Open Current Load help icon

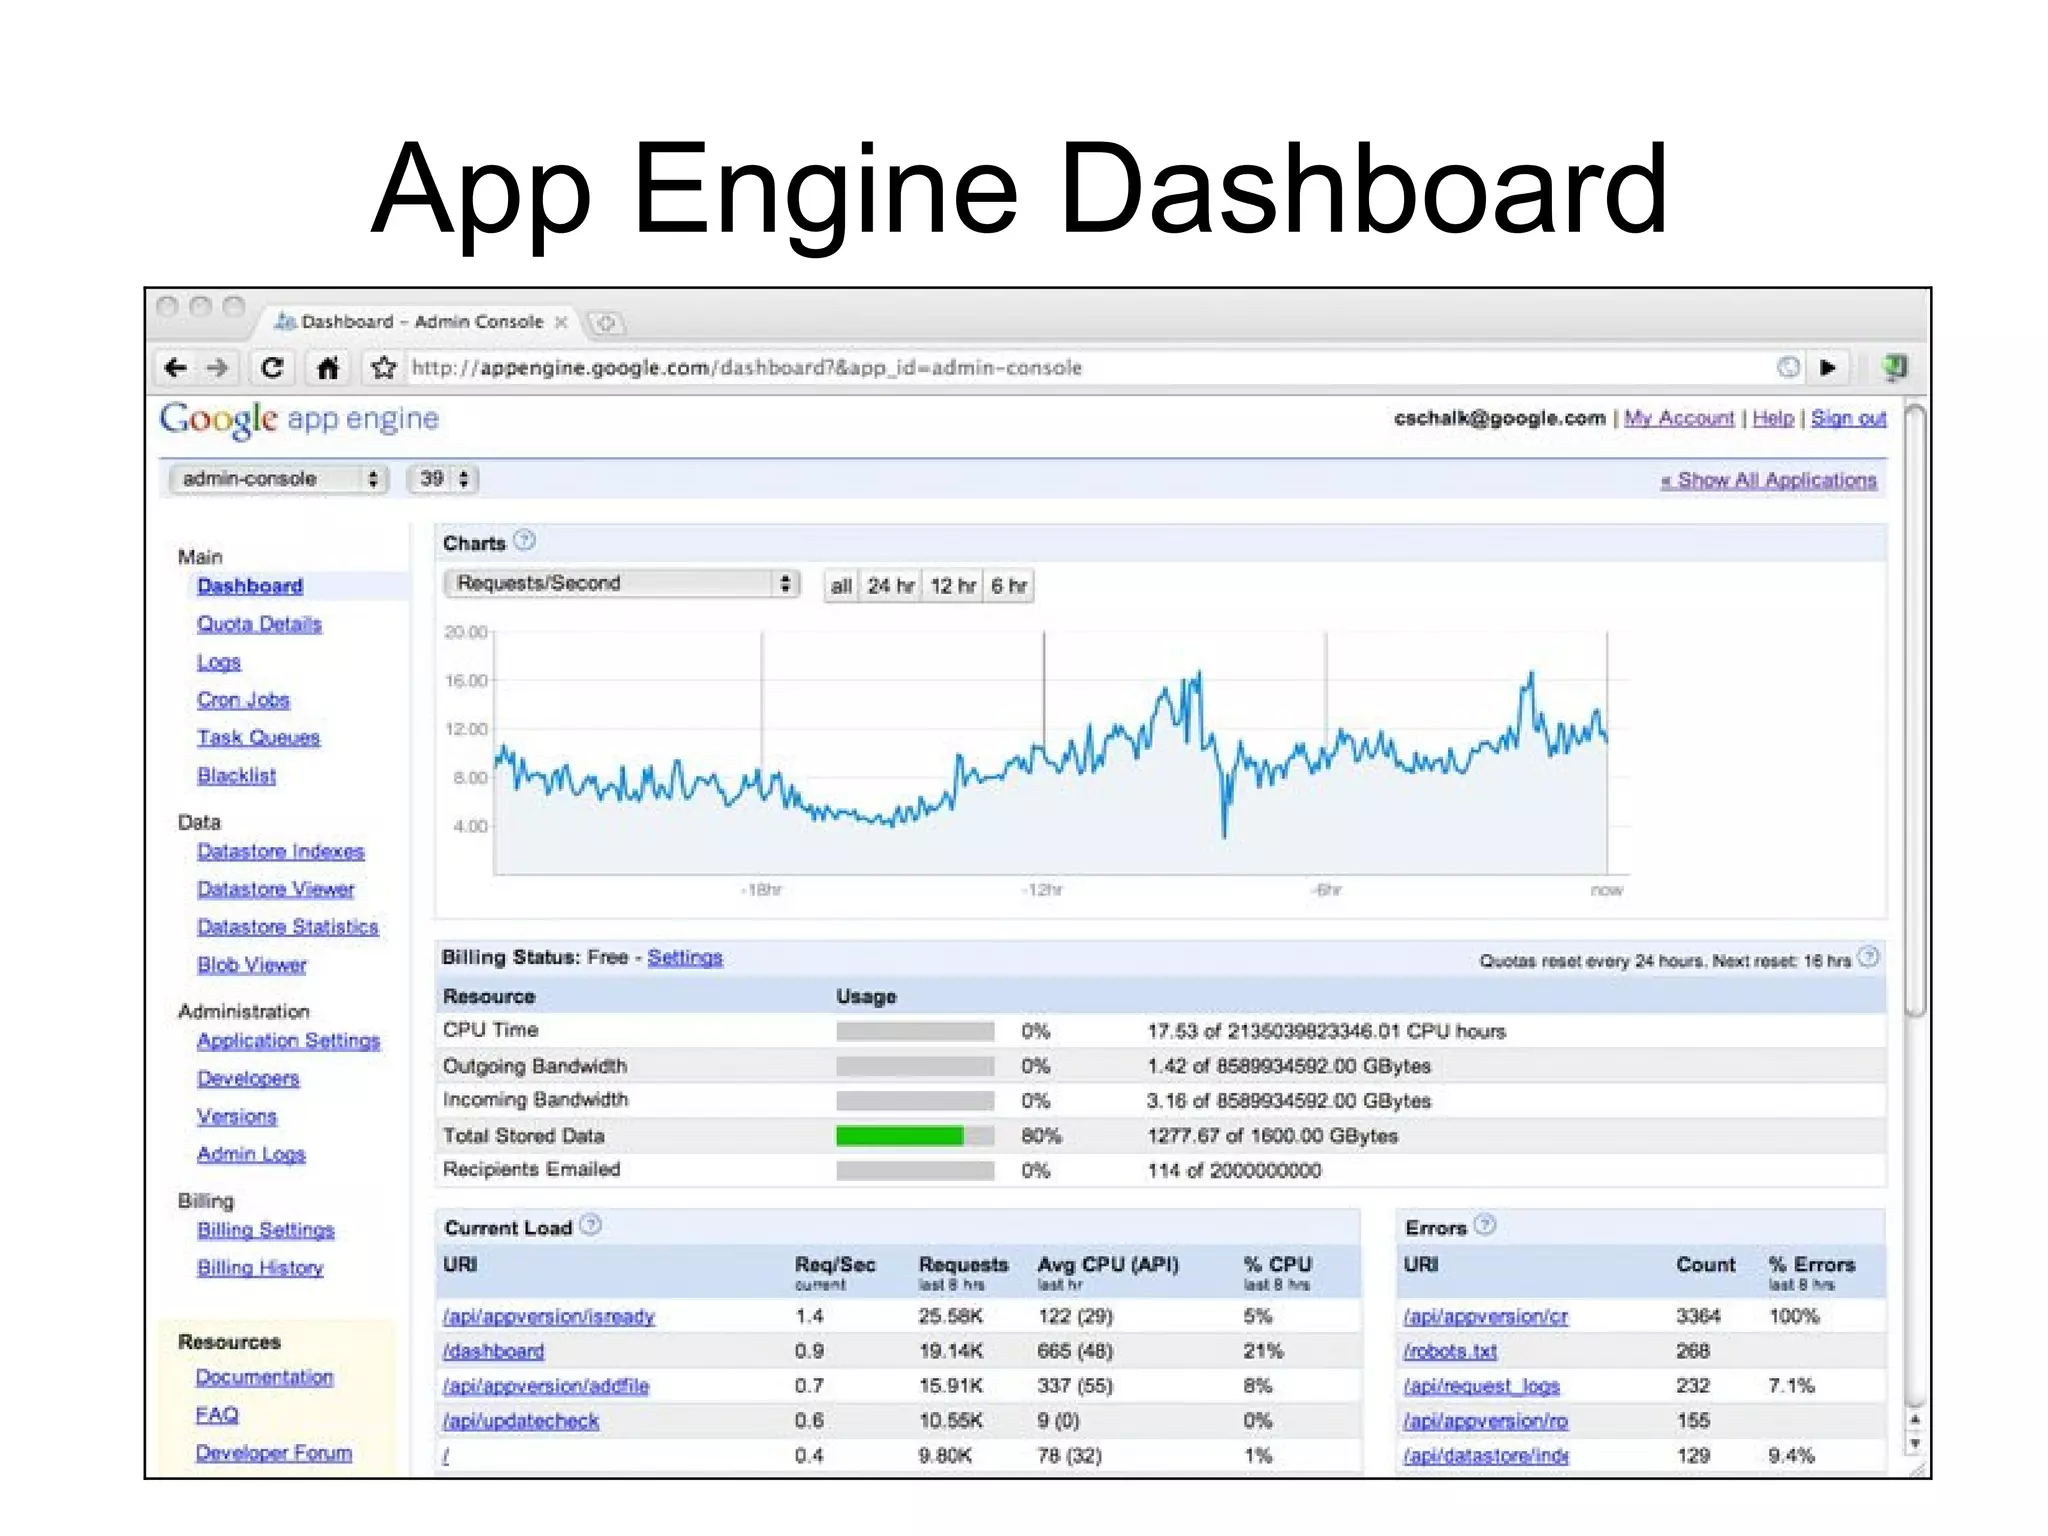click(x=591, y=1225)
